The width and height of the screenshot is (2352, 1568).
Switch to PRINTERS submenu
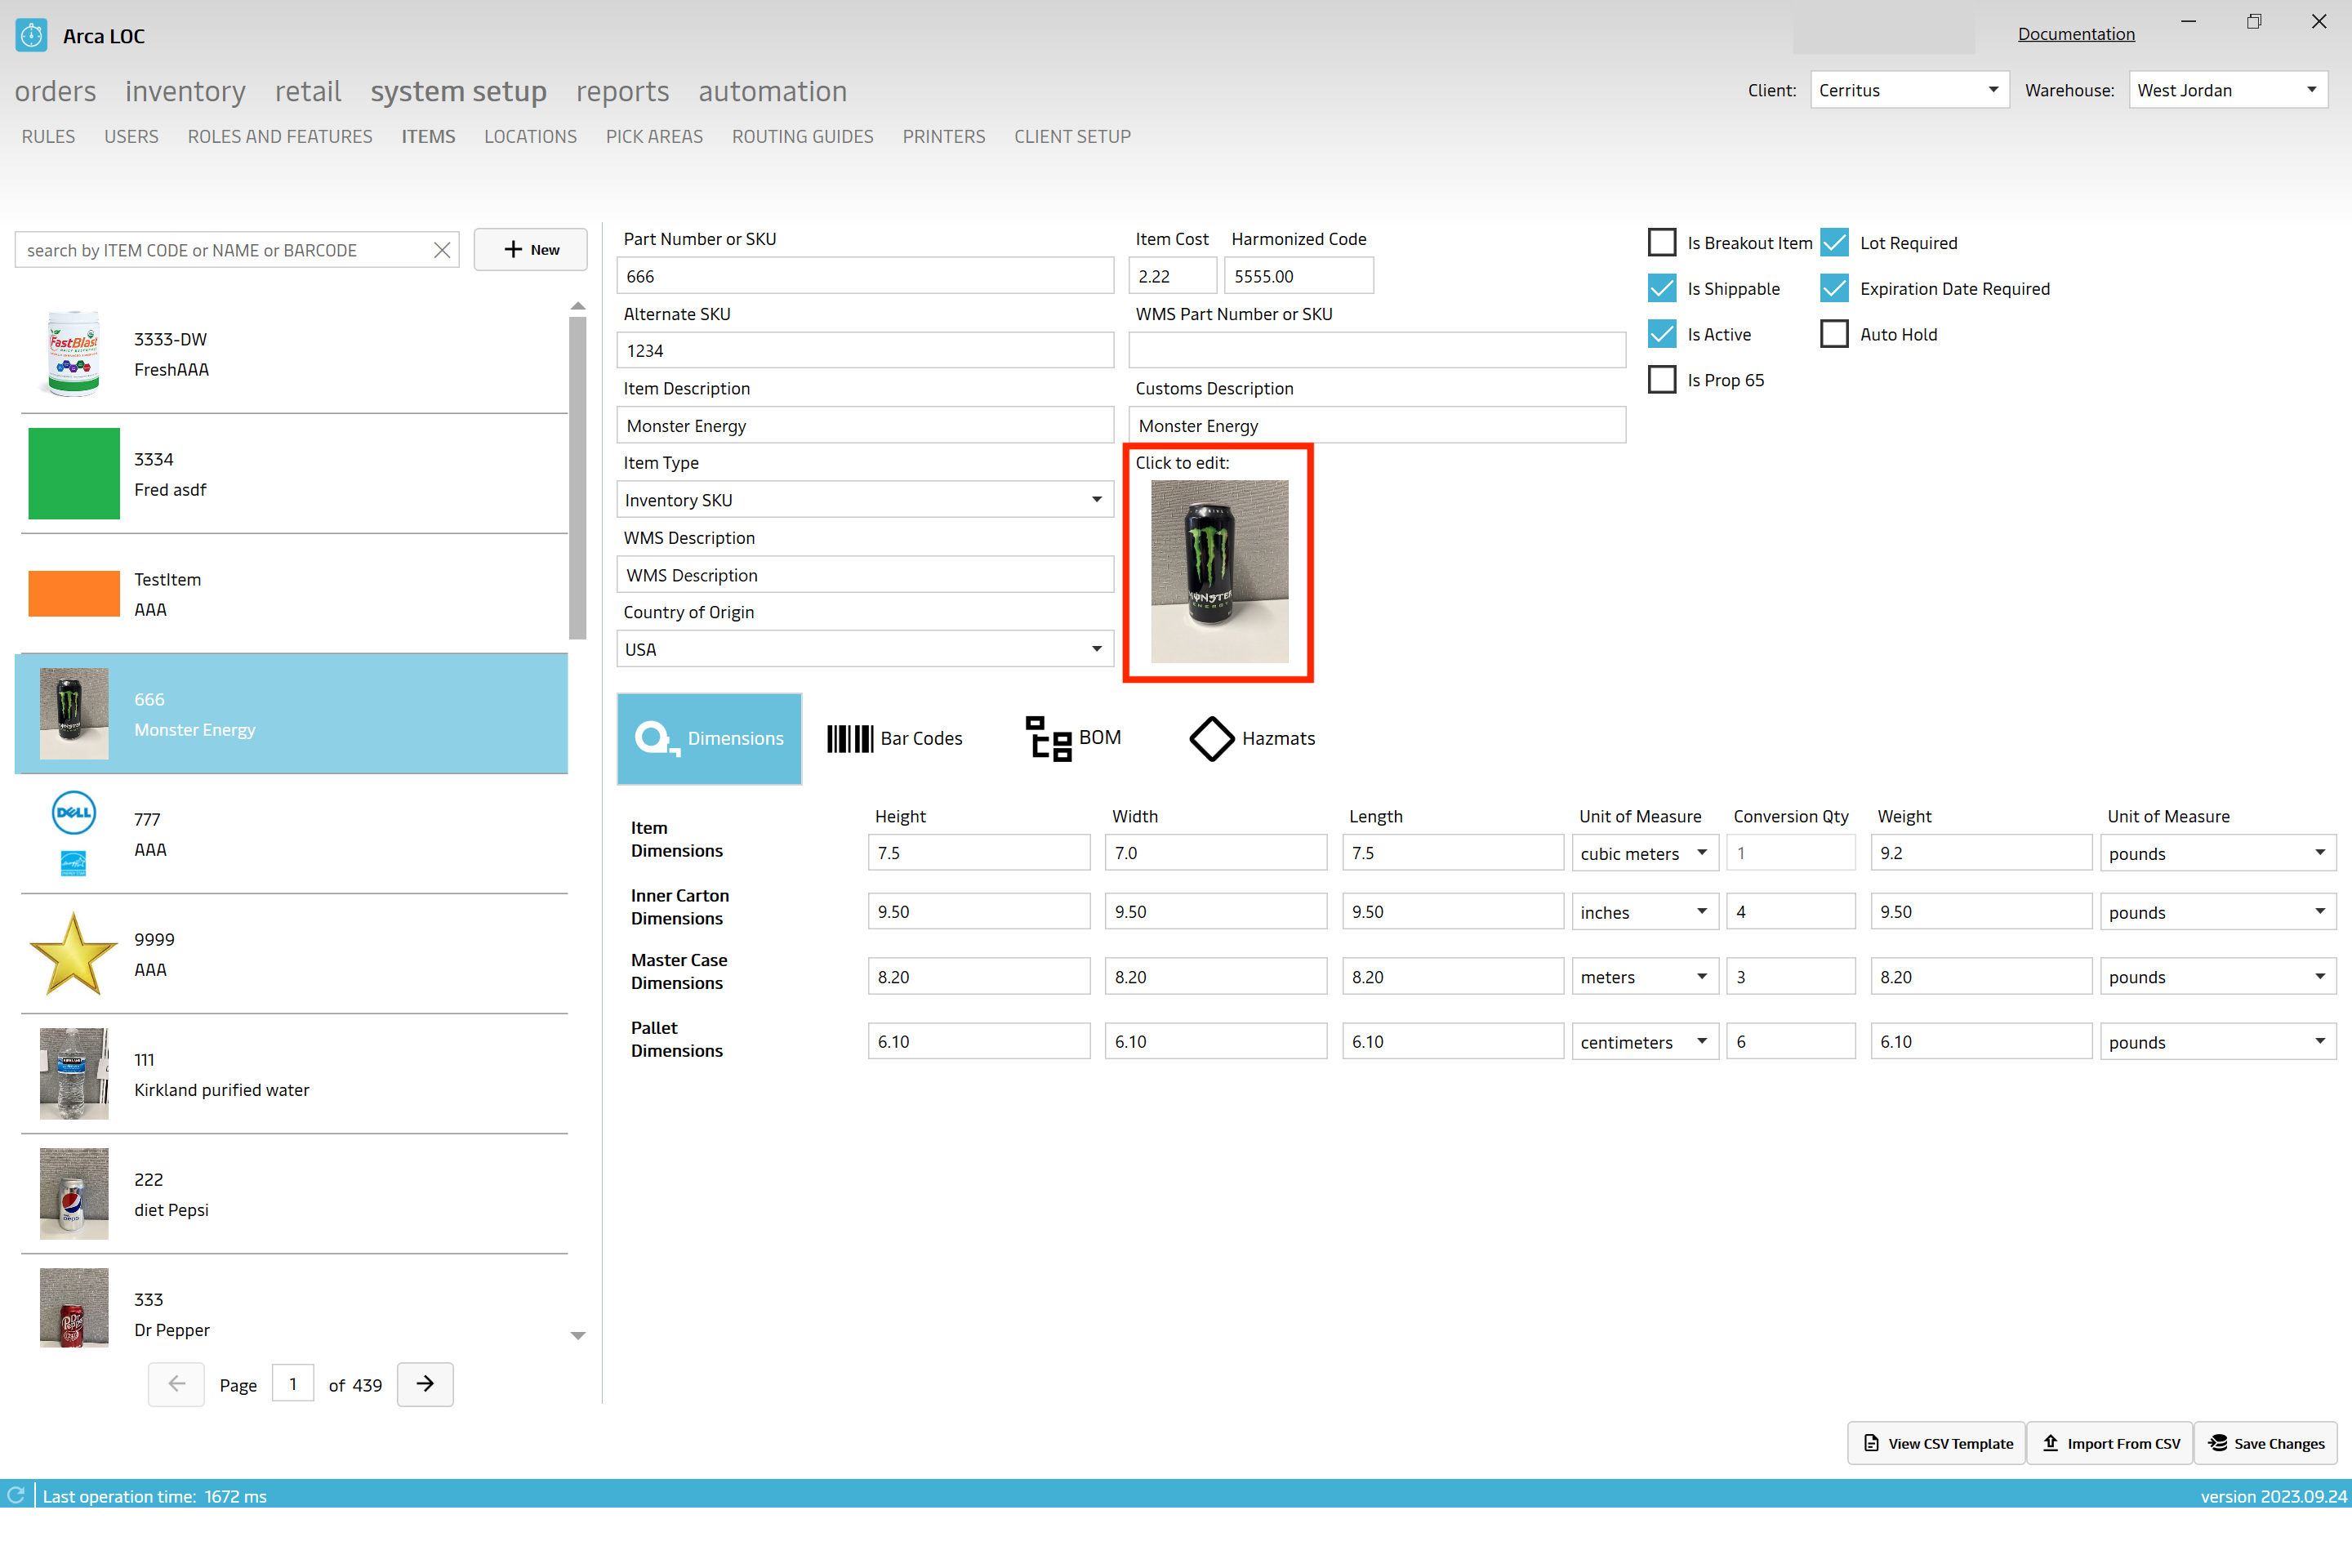tap(943, 136)
